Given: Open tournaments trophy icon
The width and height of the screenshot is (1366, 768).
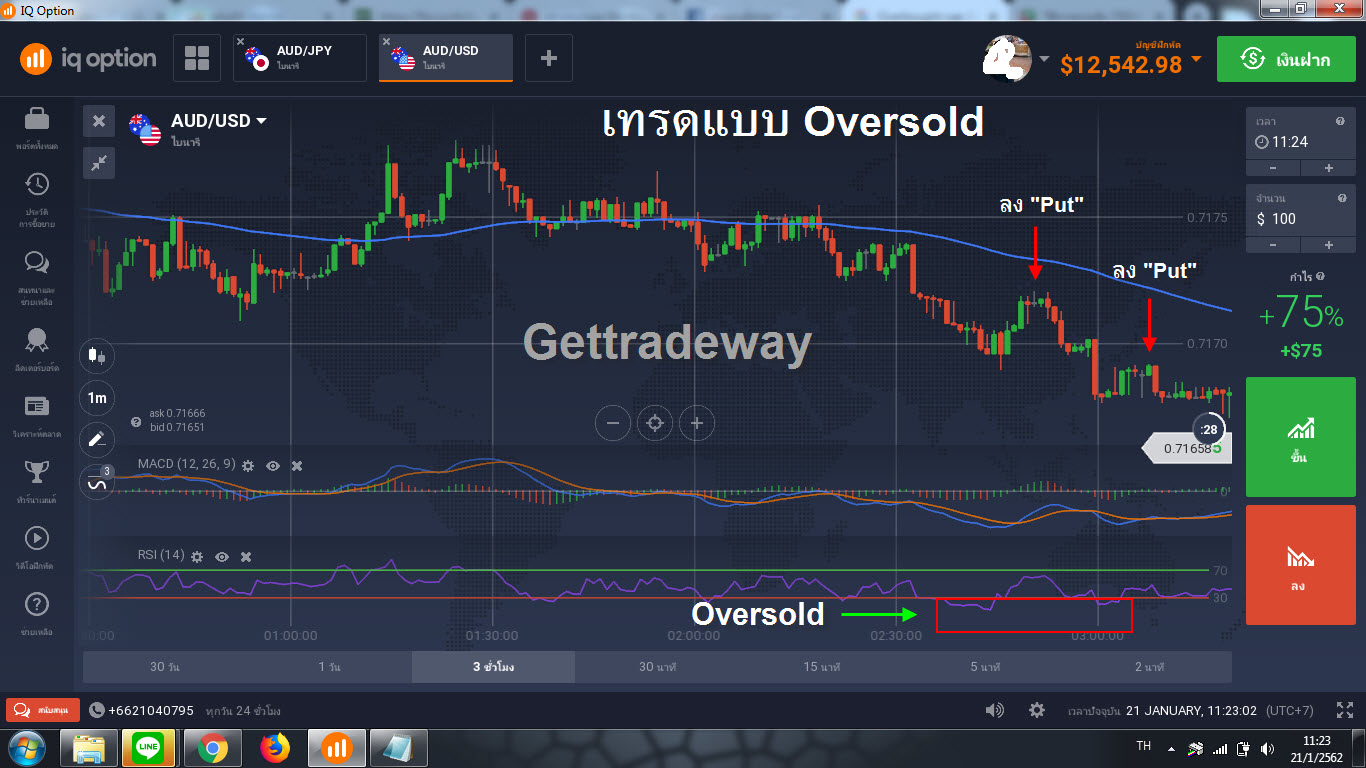Looking at the screenshot, I should click(37, 471).
